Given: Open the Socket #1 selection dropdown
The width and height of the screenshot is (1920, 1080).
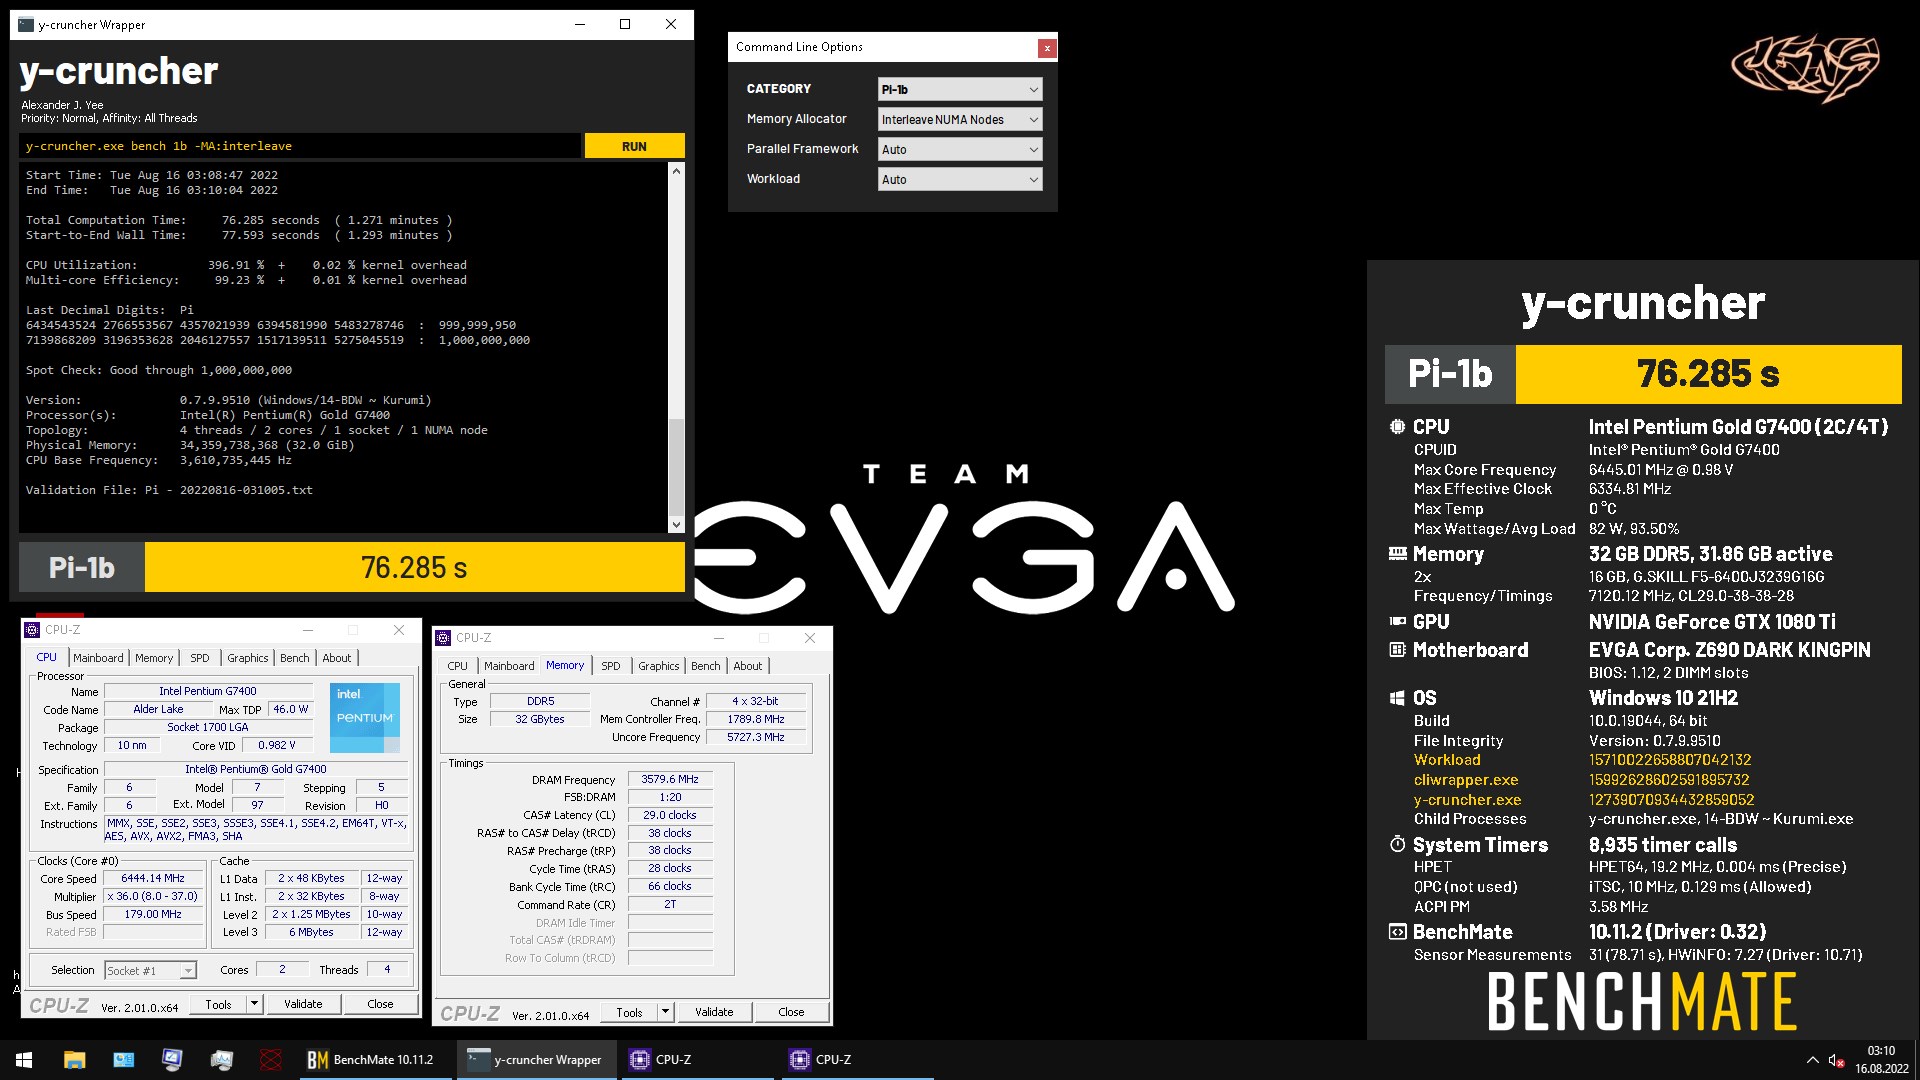Looking at the screenshot, I should point(150,970).
